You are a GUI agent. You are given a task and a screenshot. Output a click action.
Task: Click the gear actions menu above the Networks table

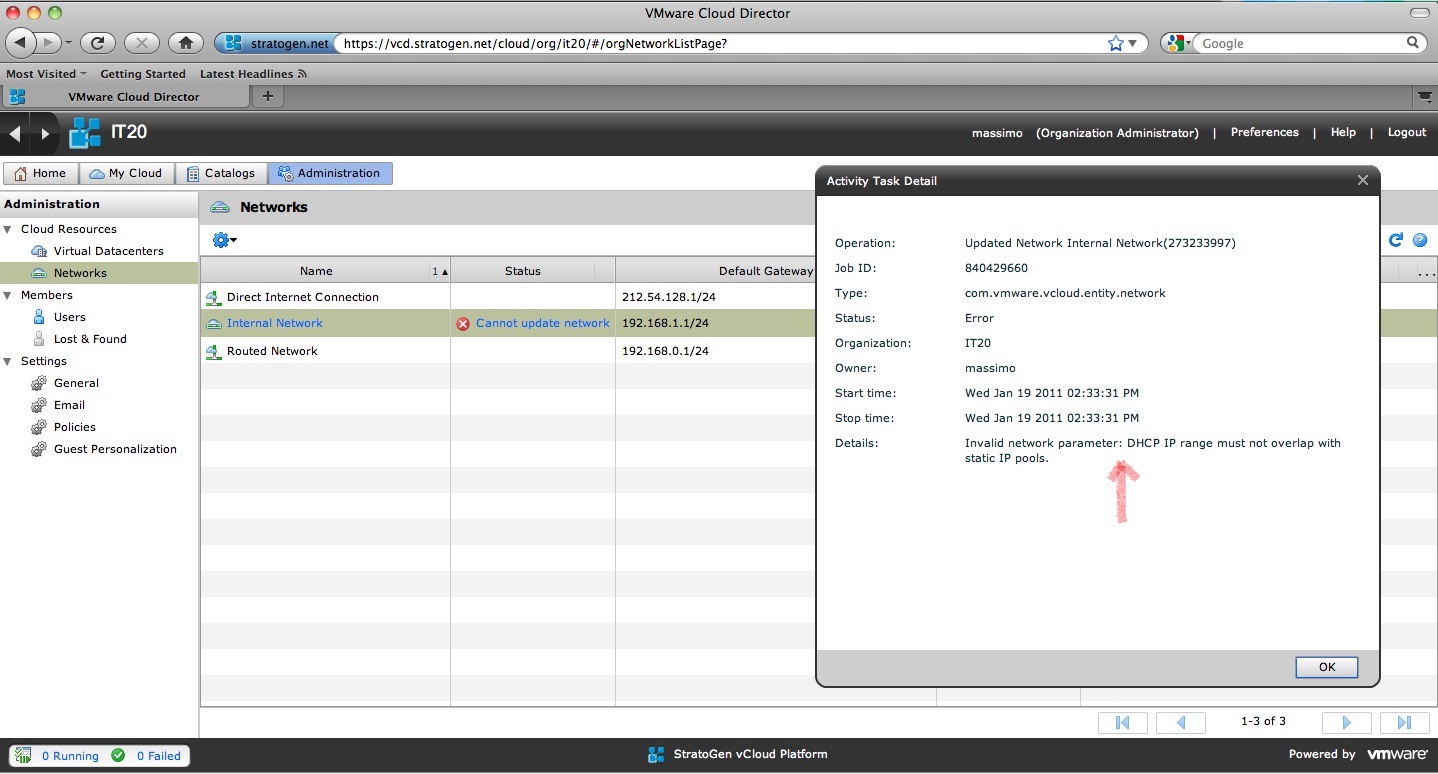point(224,240)
